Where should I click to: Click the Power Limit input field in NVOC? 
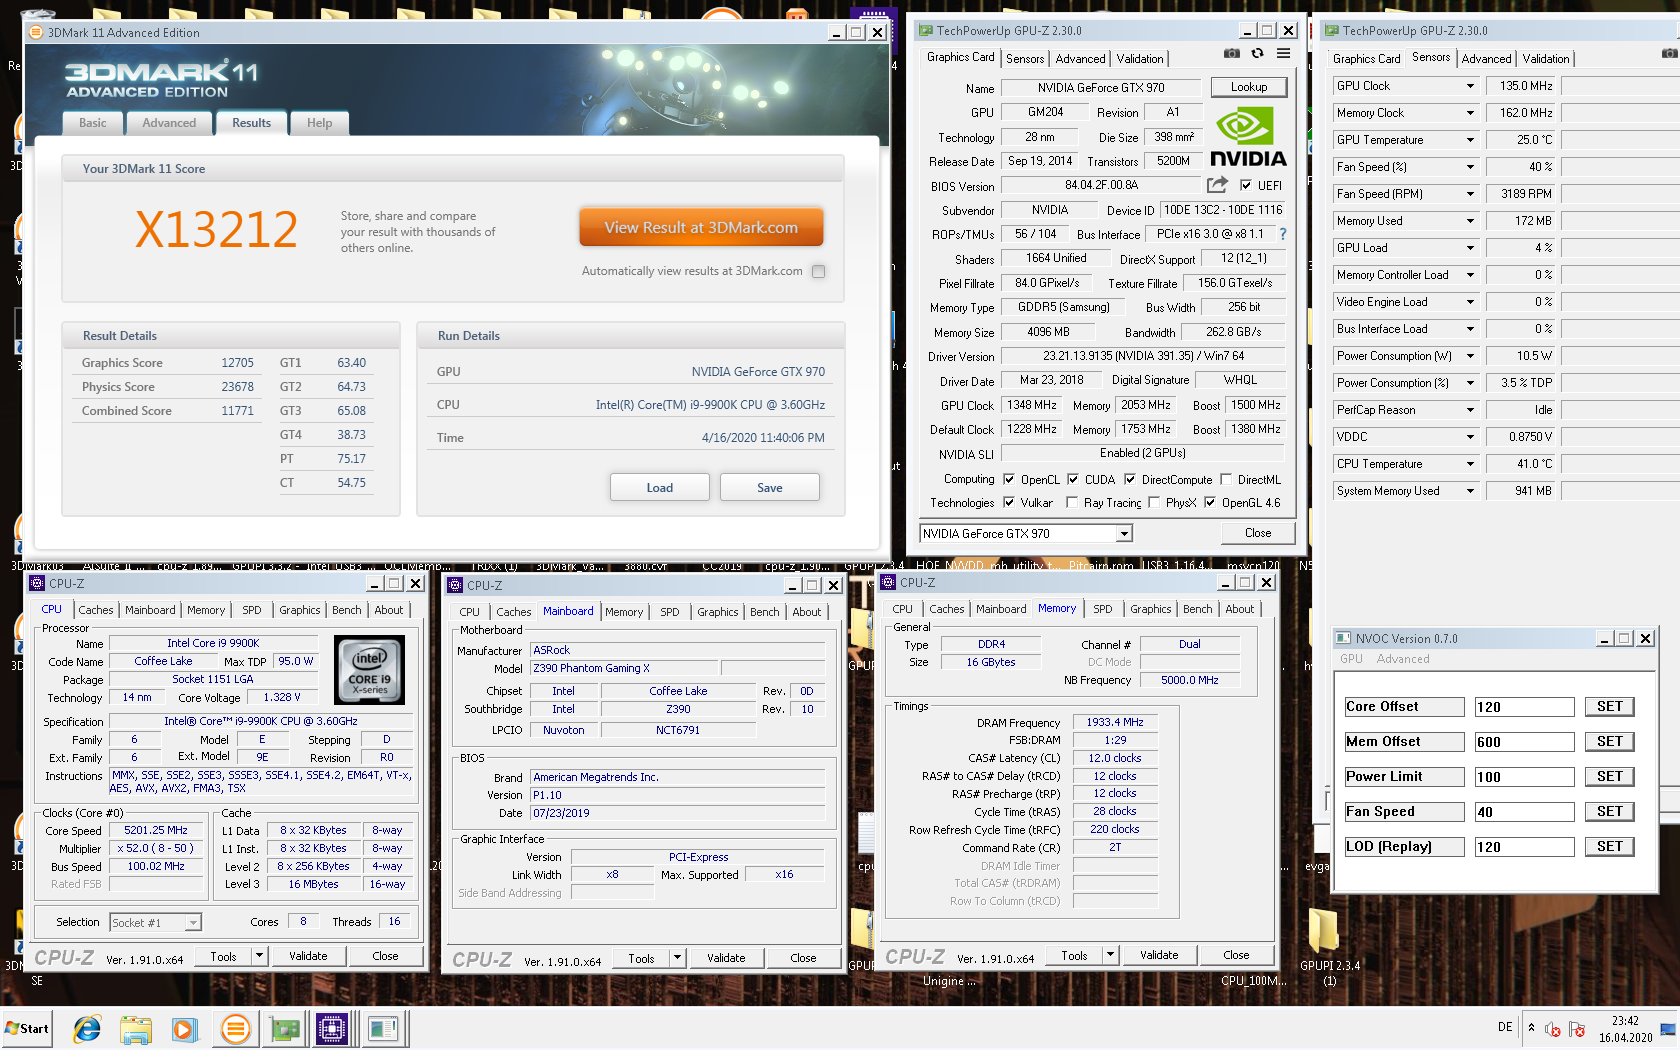pos(1525,777)
